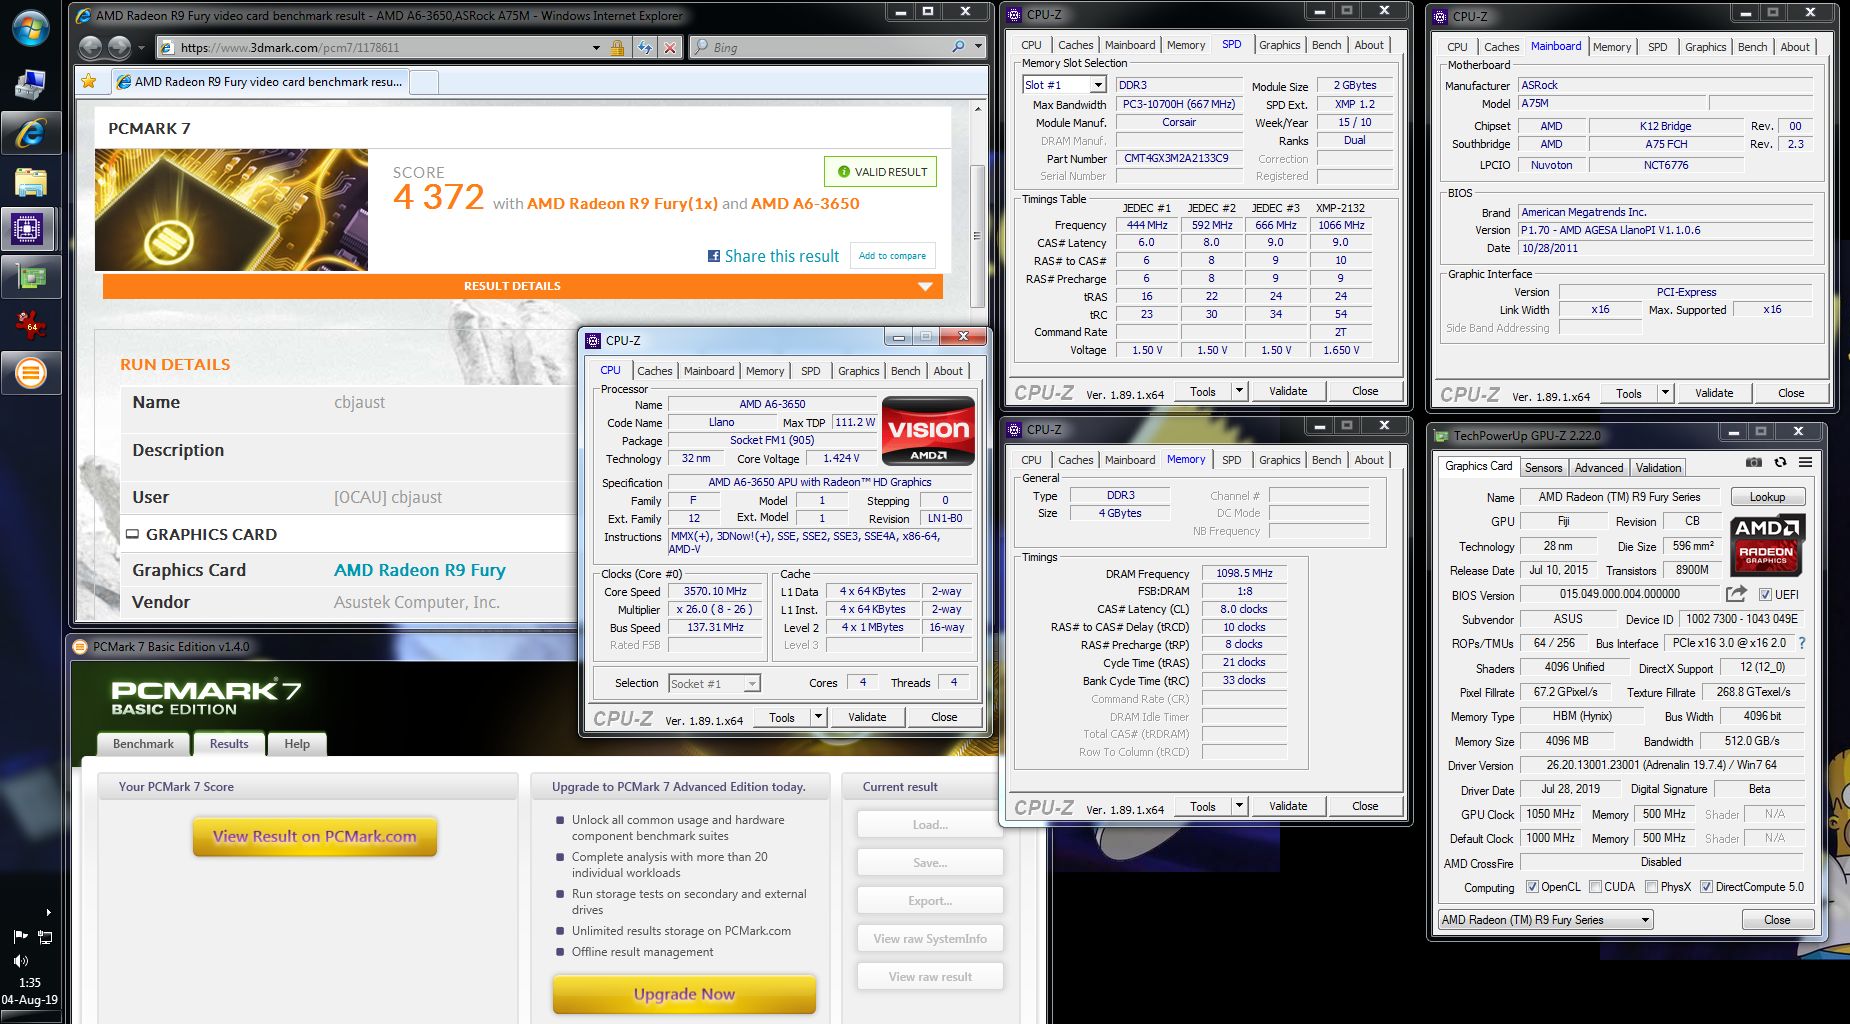Open the Help tab in PCMark 7
This screenshot has width=1850, height=1024.
click(x=297, y=743)
